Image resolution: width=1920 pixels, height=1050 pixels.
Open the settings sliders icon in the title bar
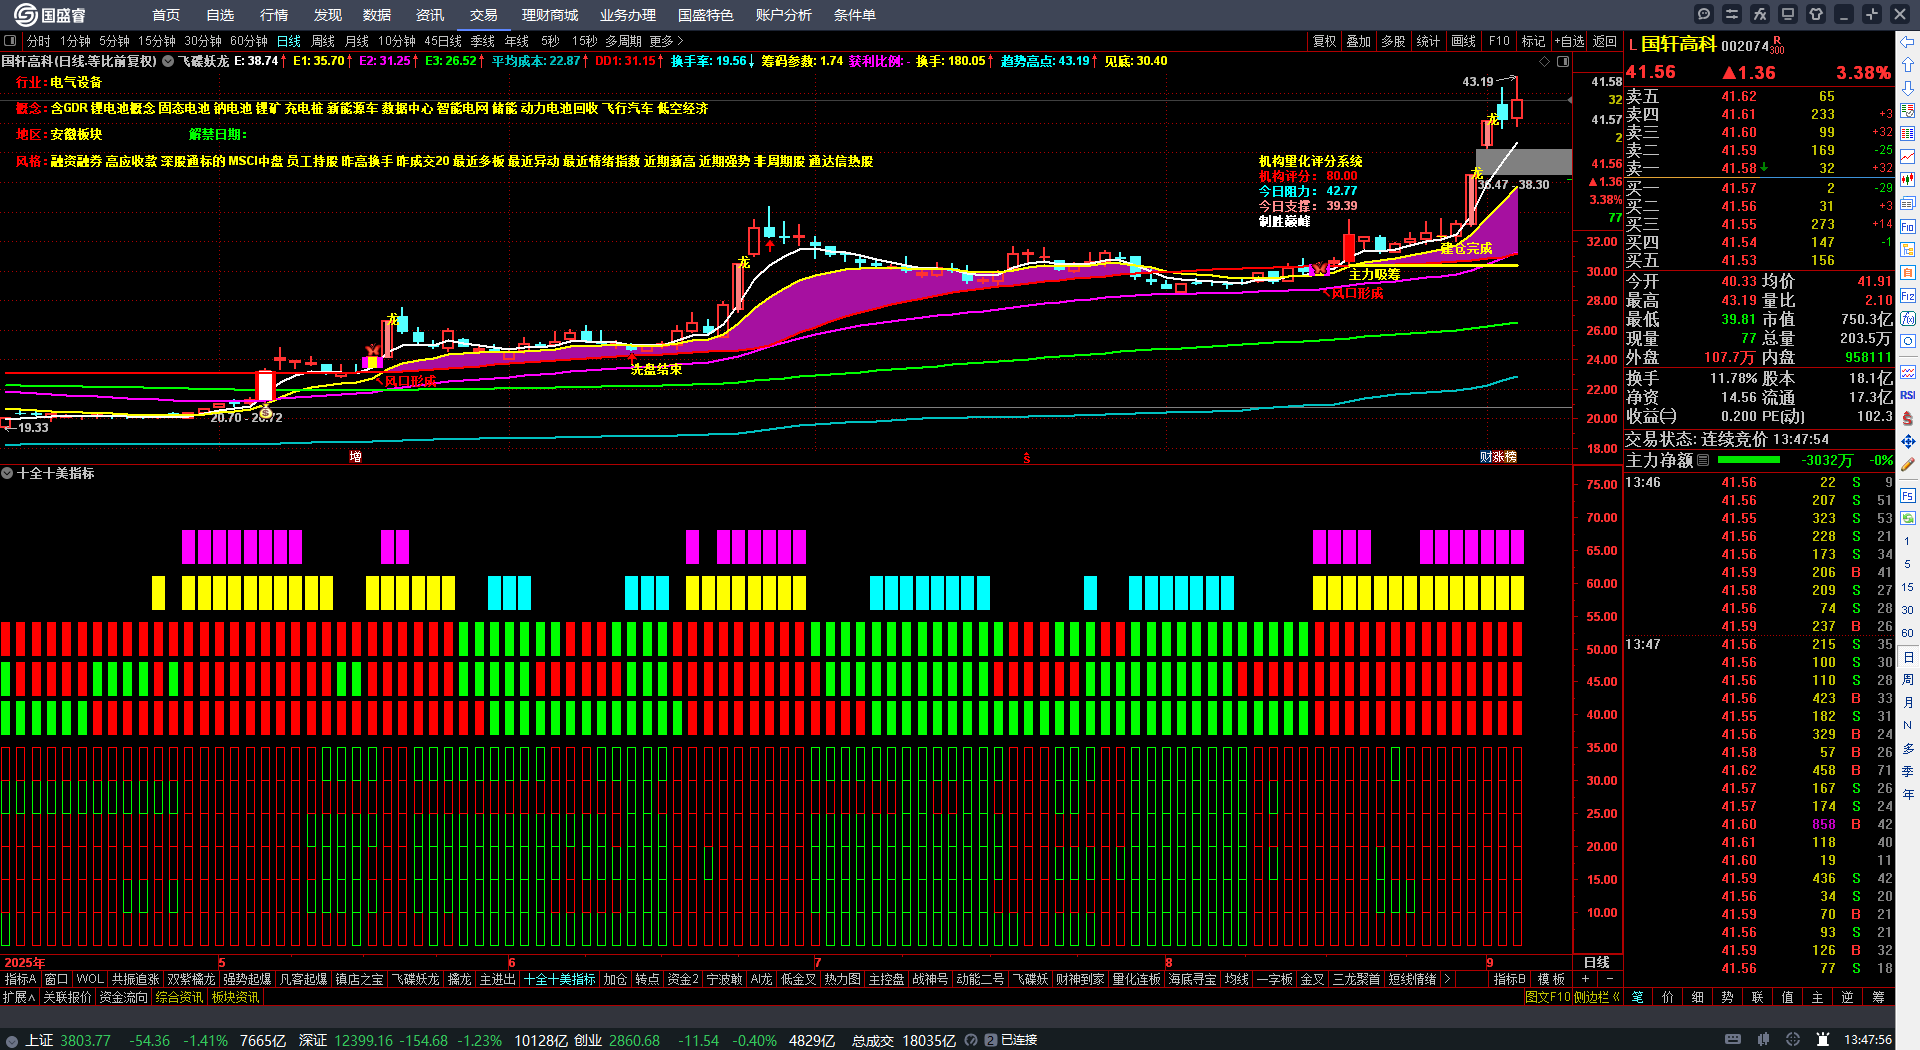pyautogui.click(x=1732, y=14)
